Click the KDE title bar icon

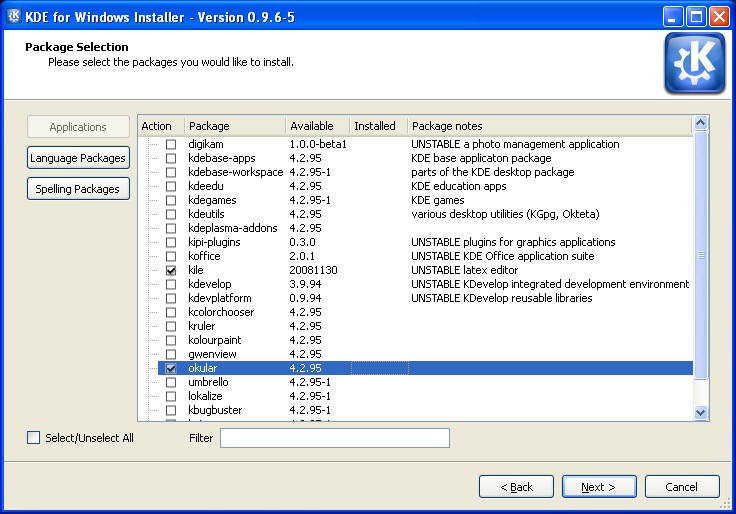14,16
